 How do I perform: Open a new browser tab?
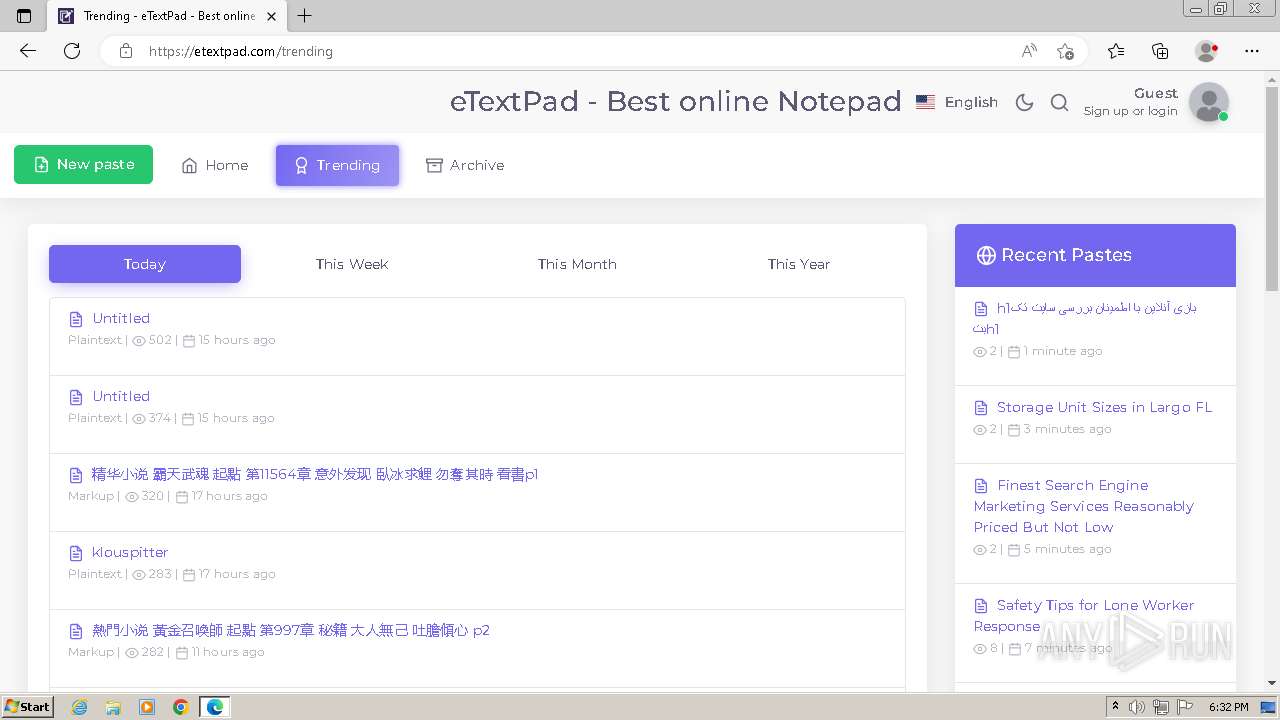tap(305, 15)
